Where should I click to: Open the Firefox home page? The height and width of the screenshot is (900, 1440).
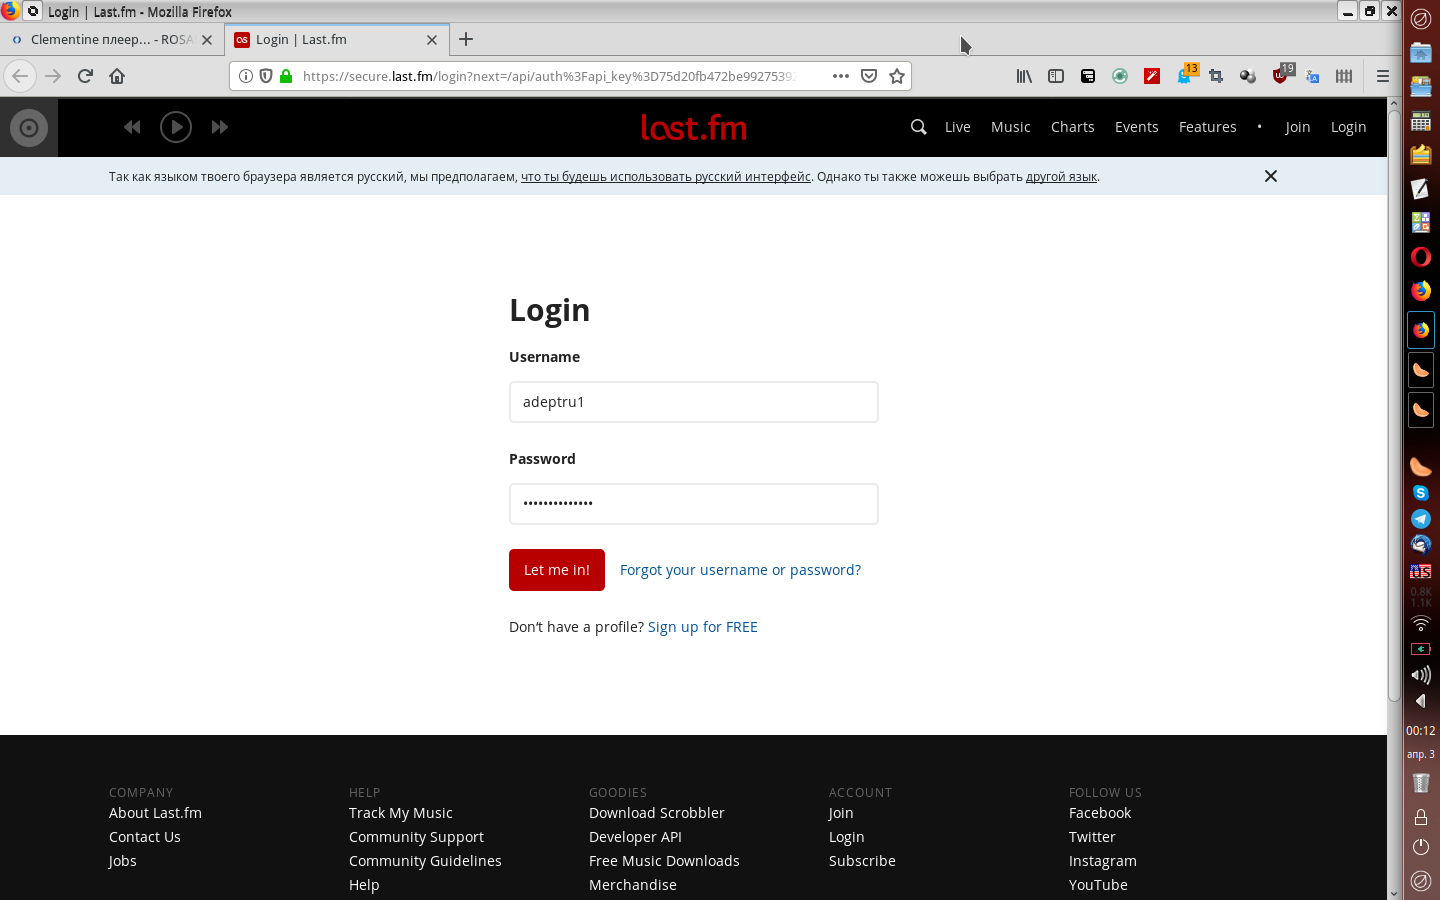point(117,76)
